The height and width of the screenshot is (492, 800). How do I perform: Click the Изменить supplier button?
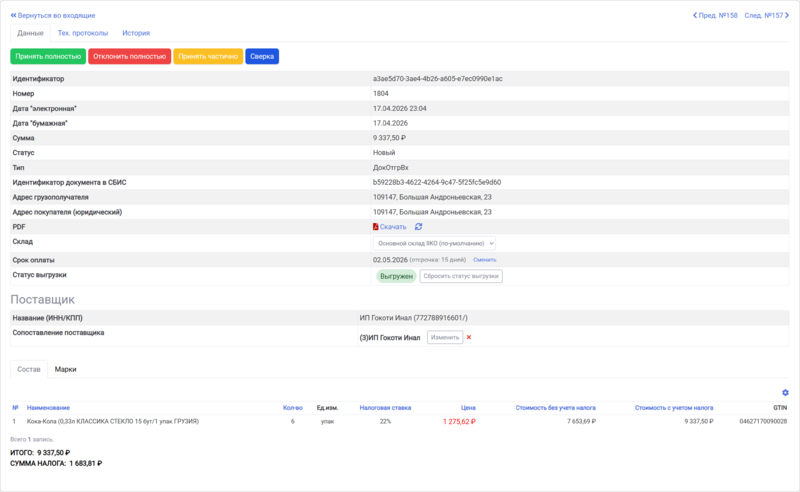[445, 337]
